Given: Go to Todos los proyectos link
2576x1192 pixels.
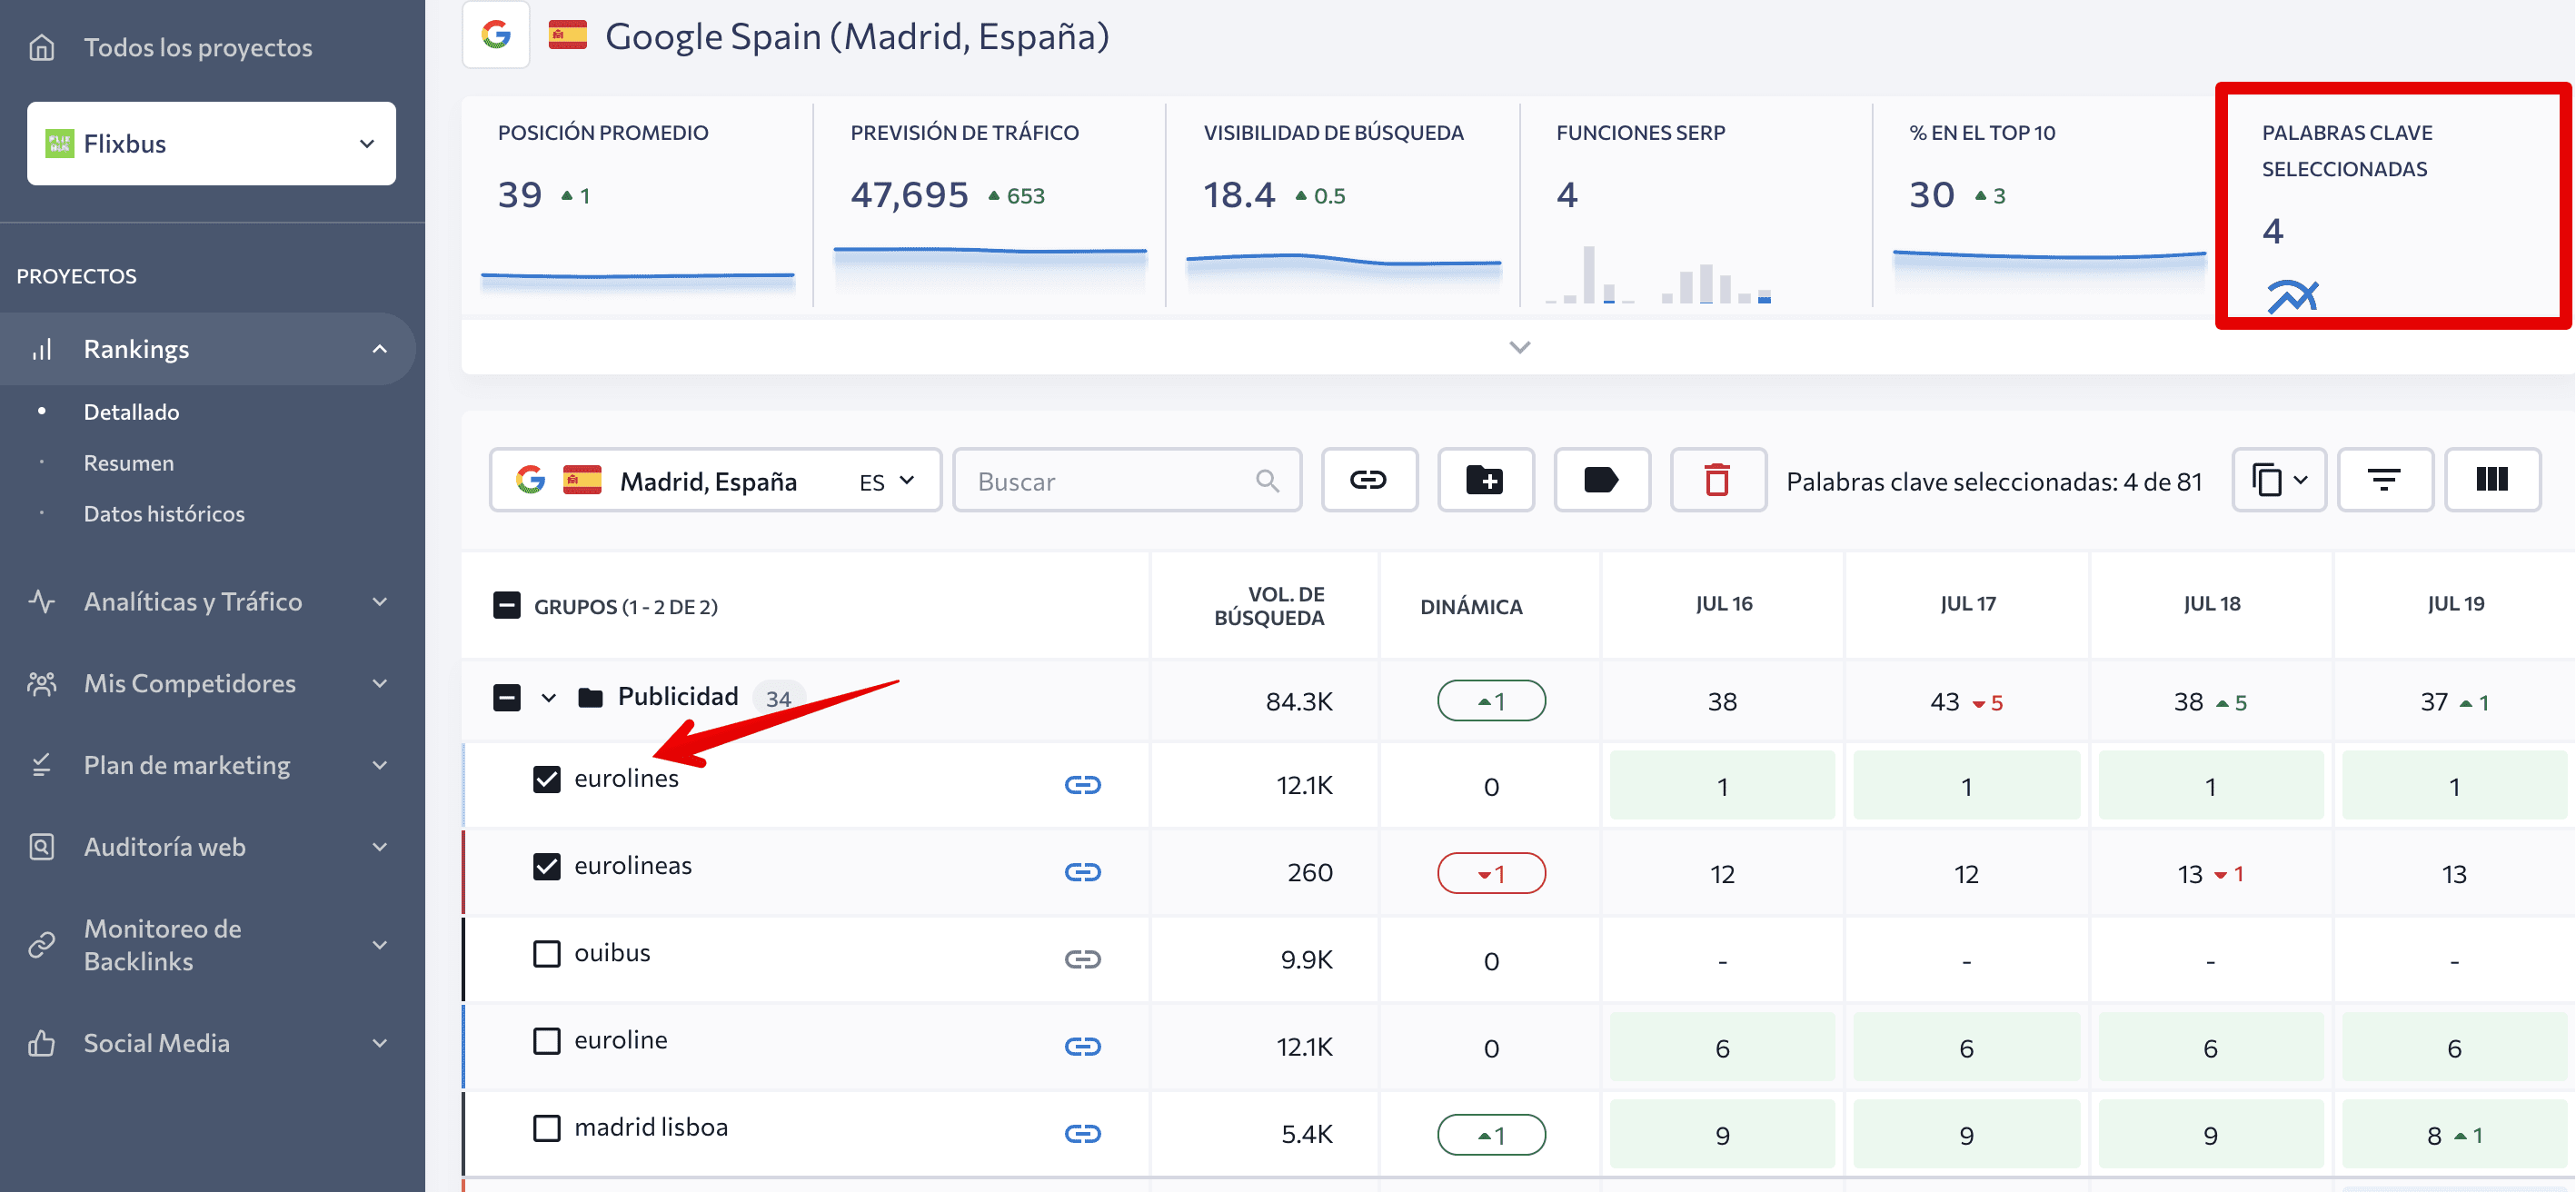Looking at the screenshot, I should [198, 47].
